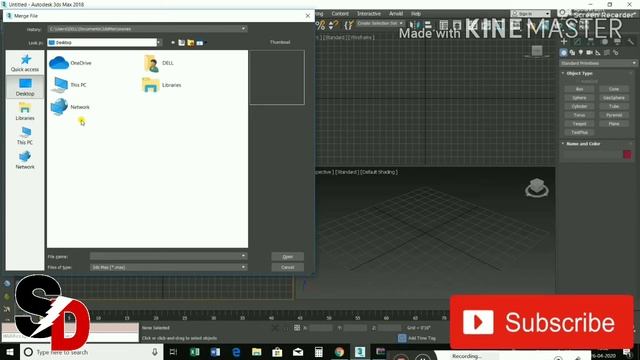The width and height of the screenshot is (640, 360).
Task: Toggle Spinner Snap in 3ds Max toolbar
Action: click(x=333, y=25)
